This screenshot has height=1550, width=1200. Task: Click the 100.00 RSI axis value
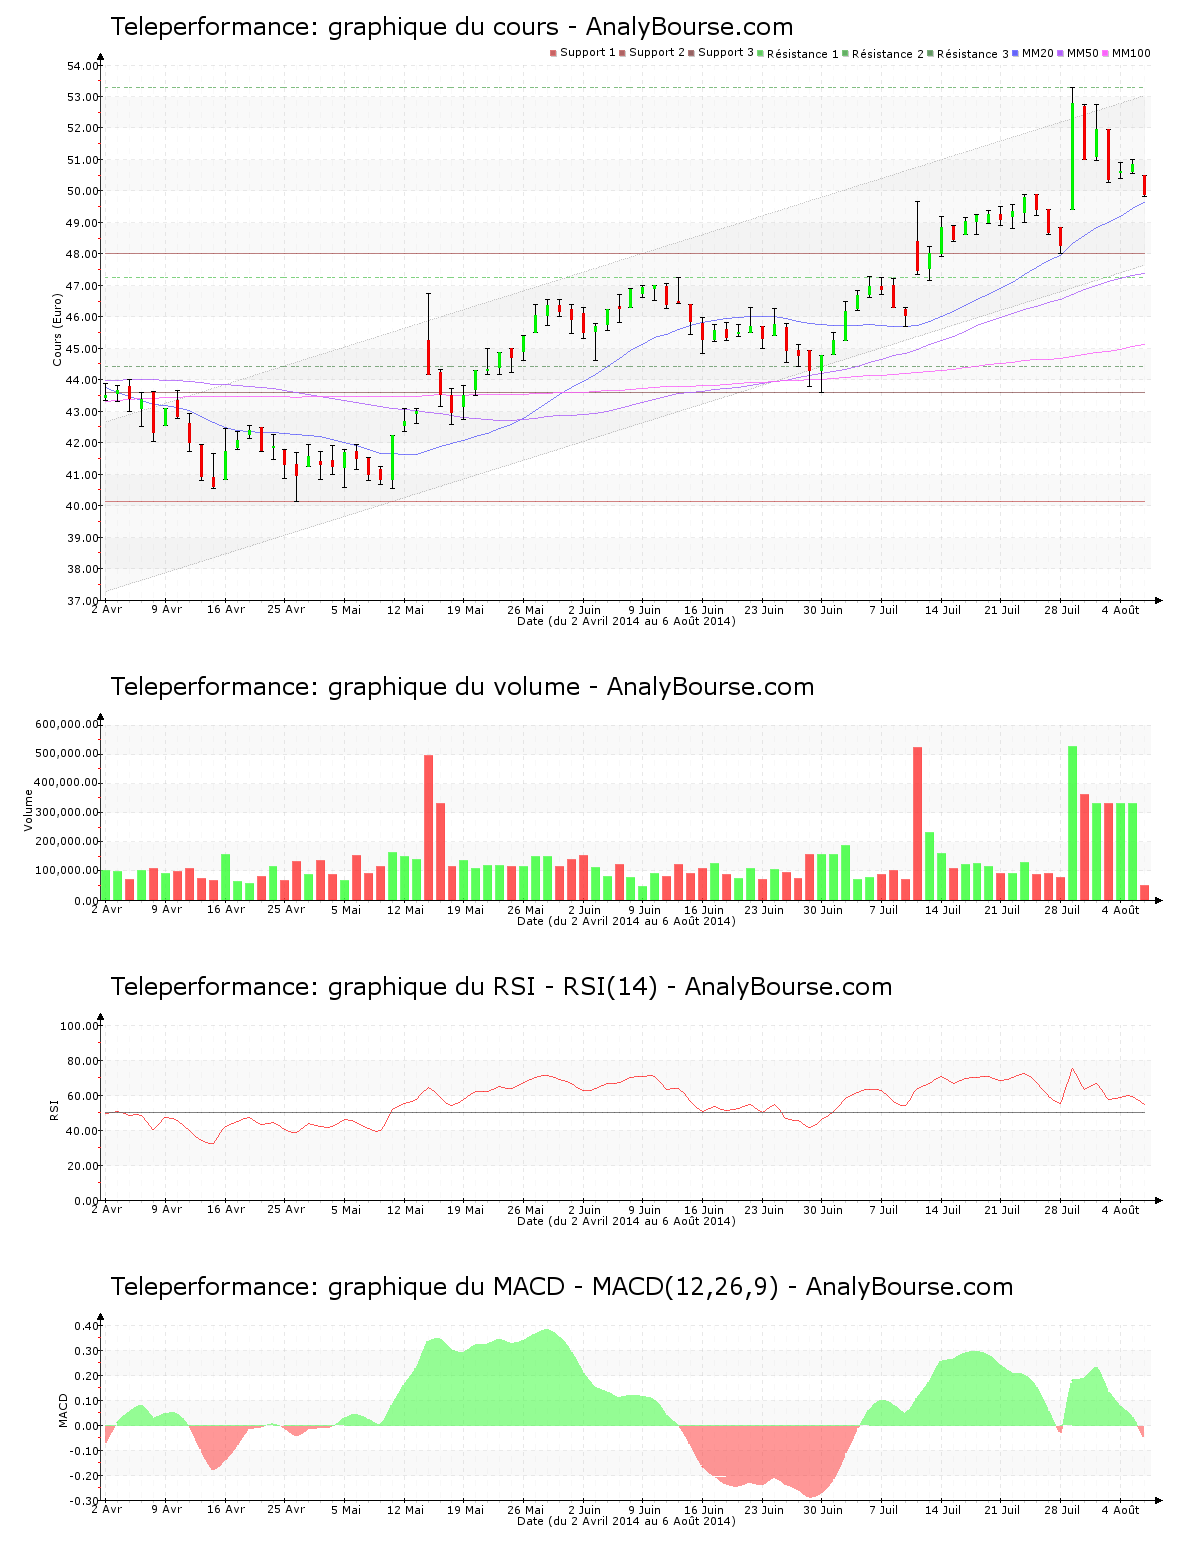[x=79, y=1026]
